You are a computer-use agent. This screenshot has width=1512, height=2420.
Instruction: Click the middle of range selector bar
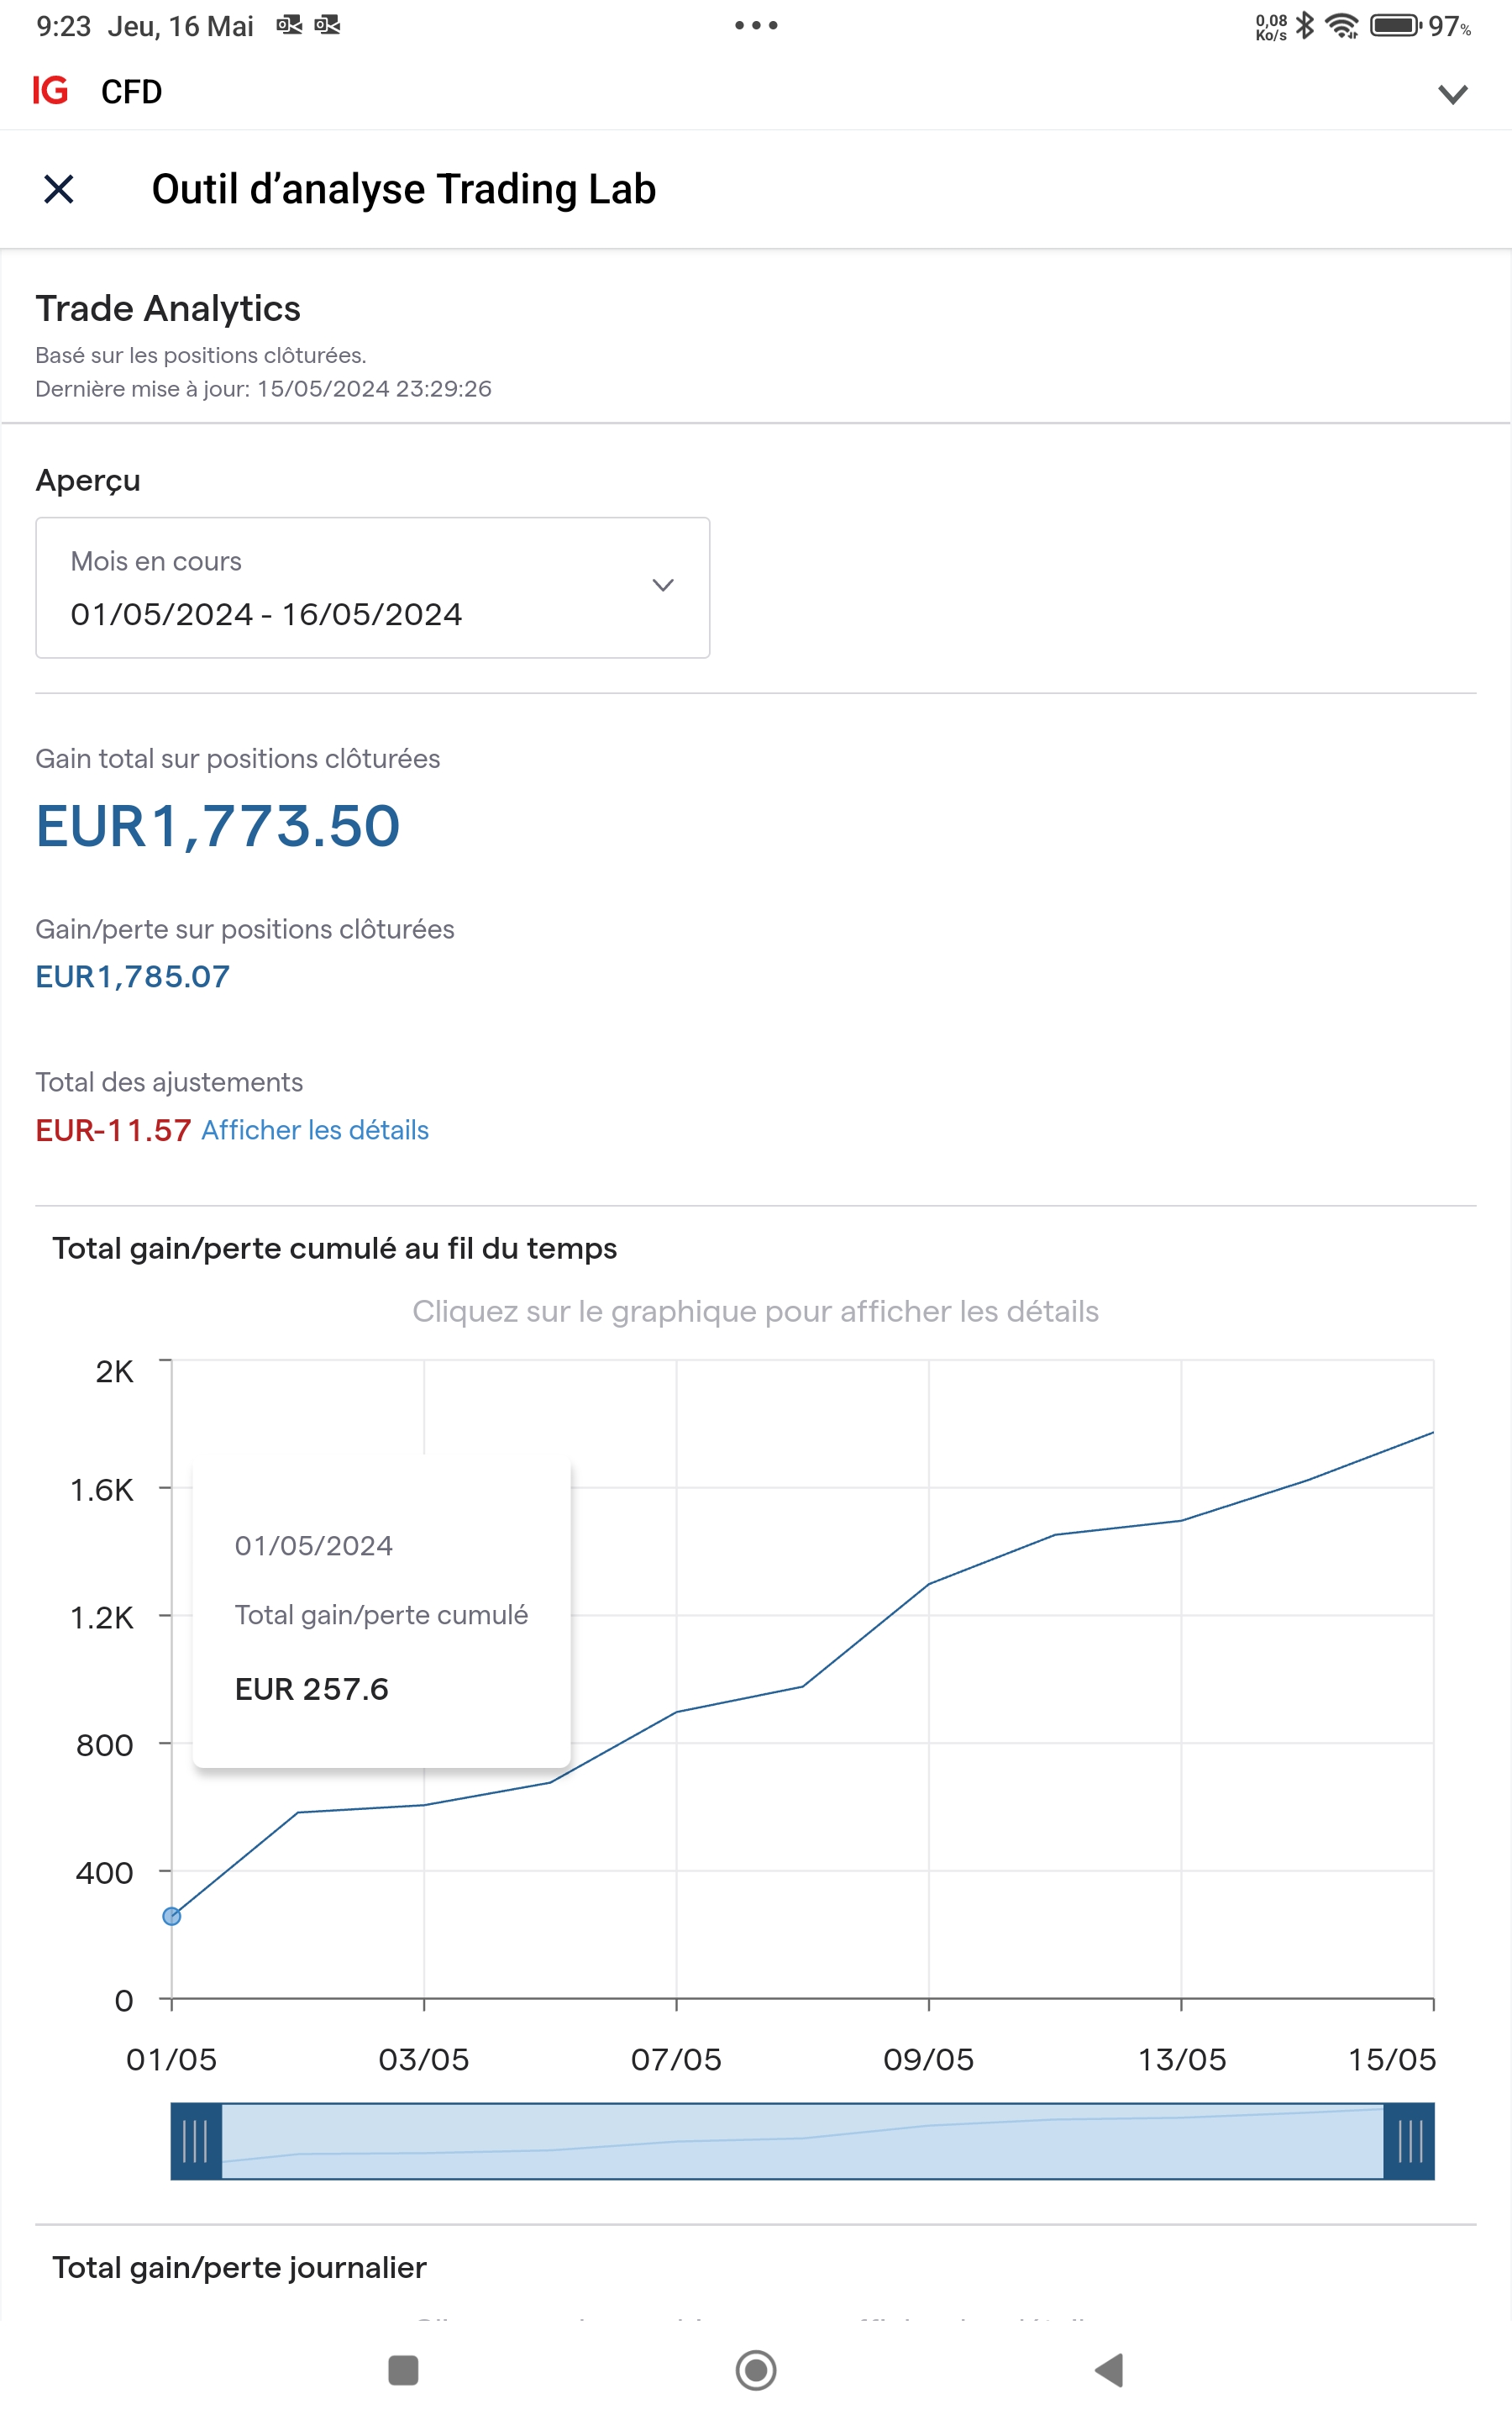tap(802, 2141)
